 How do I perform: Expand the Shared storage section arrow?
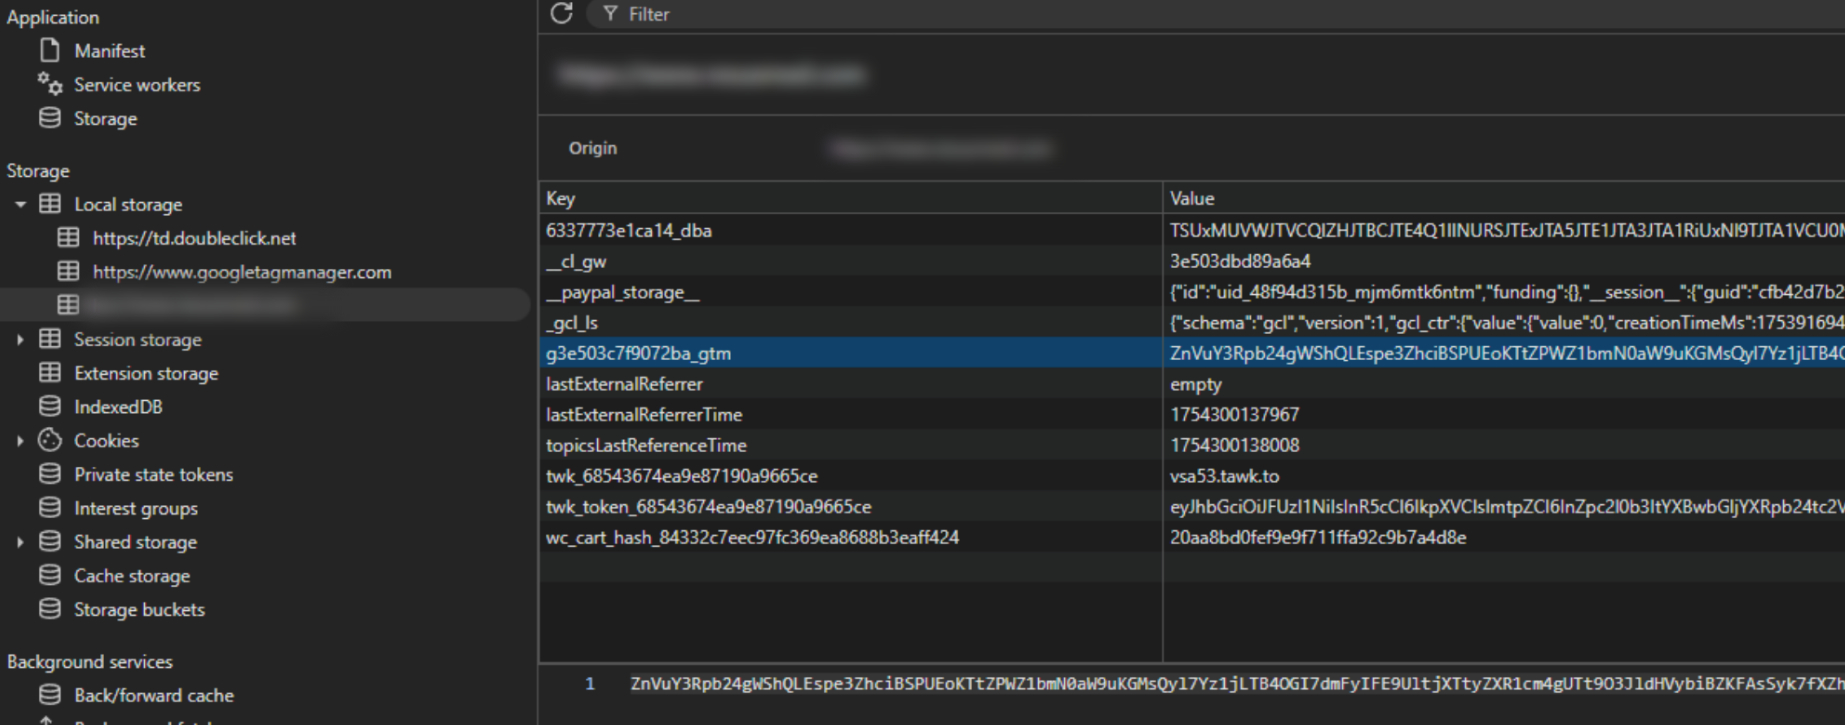20,542
